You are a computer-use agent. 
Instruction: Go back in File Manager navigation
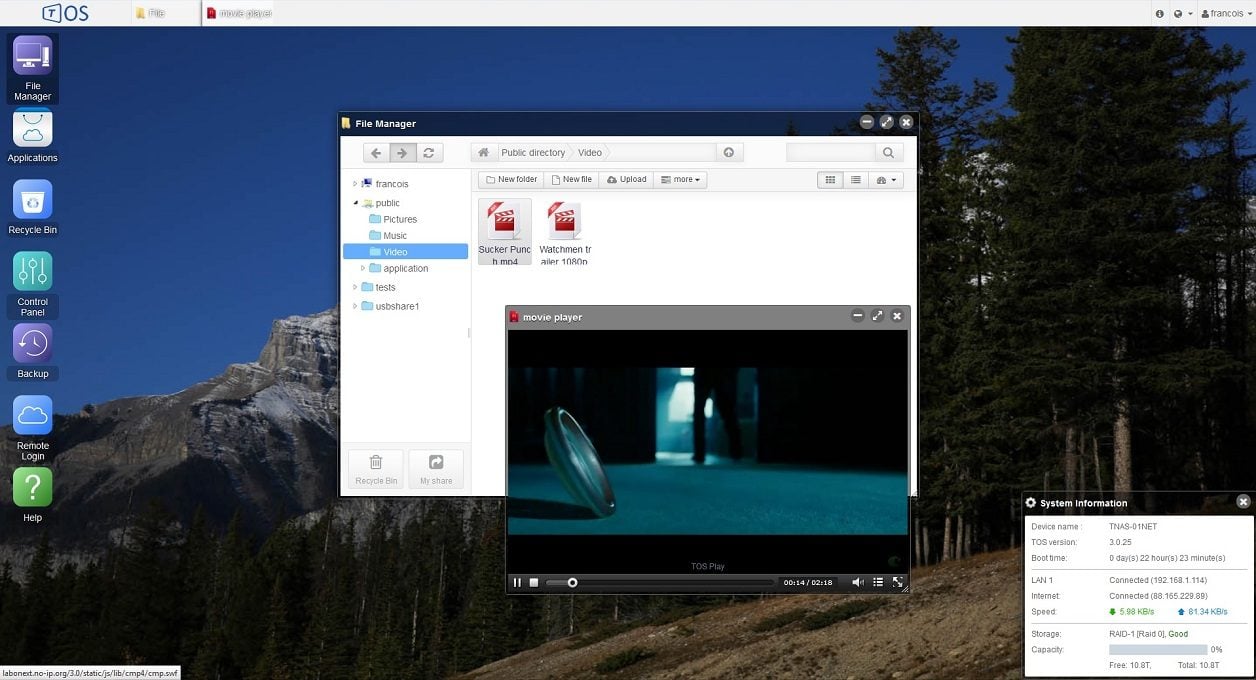376,153
